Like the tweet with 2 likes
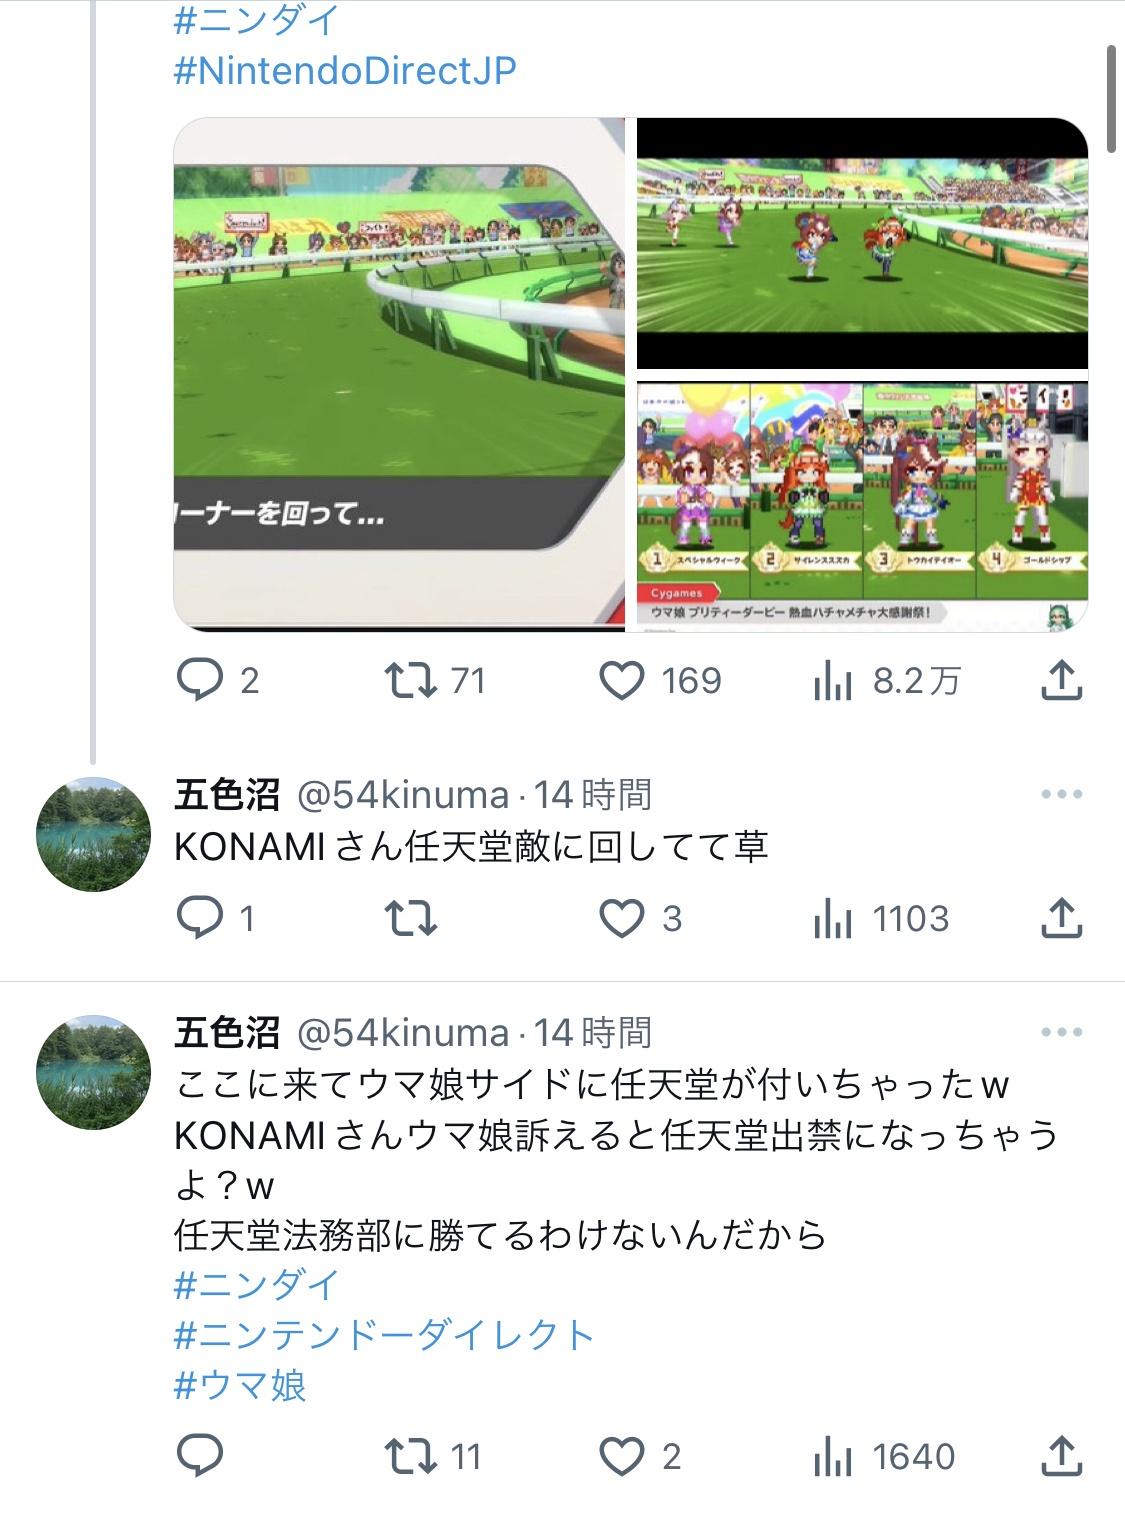Image resolution: width=1125 pixels, height=1529 pixels. [621, 1456]
